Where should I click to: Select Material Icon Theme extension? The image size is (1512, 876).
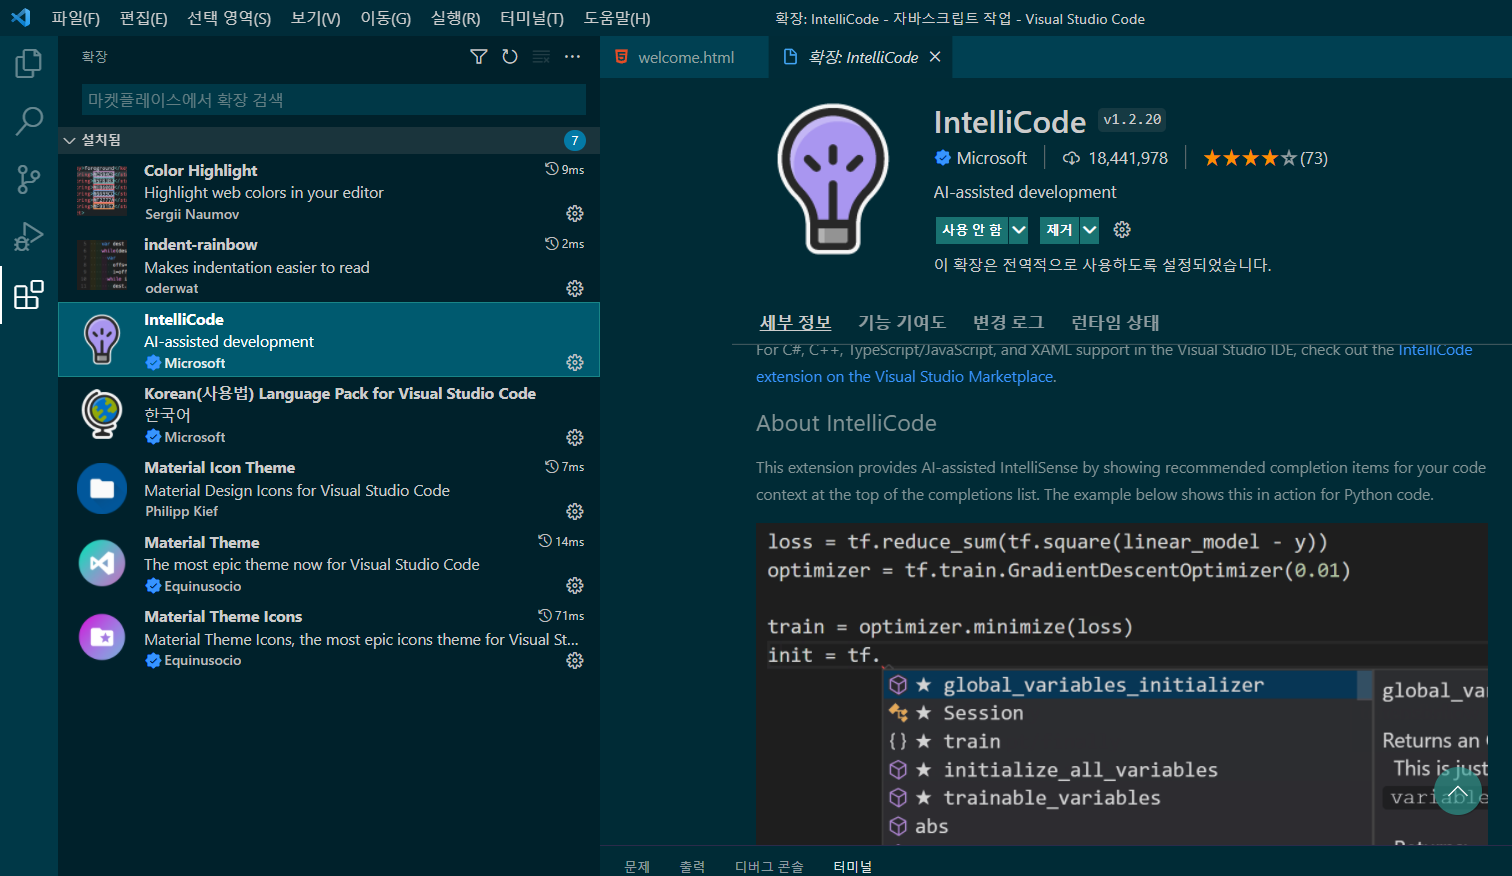click(x=329, y=488)
